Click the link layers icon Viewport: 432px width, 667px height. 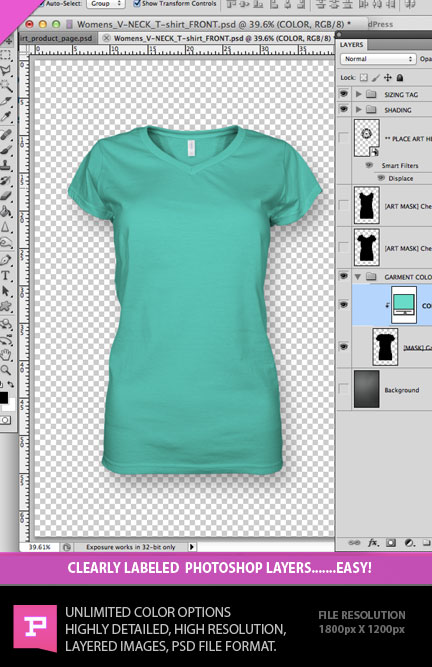pos(354,543)
